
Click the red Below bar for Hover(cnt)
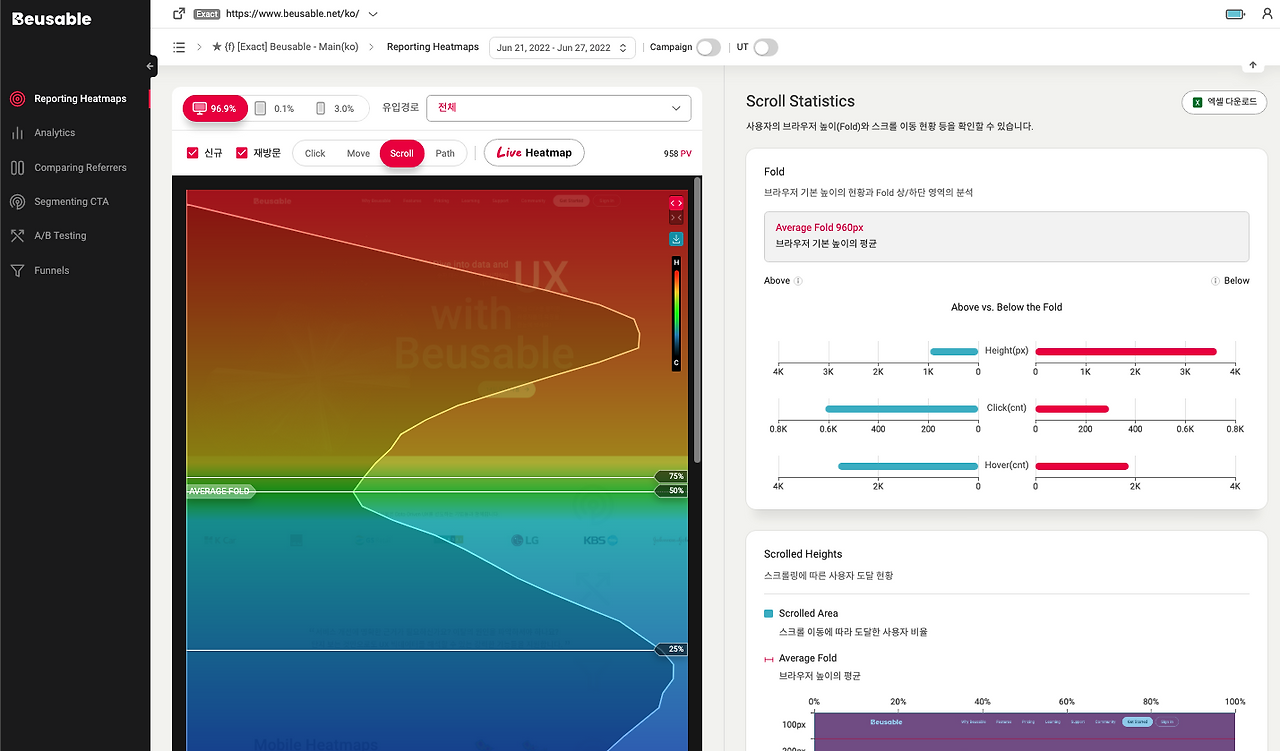1082,466
